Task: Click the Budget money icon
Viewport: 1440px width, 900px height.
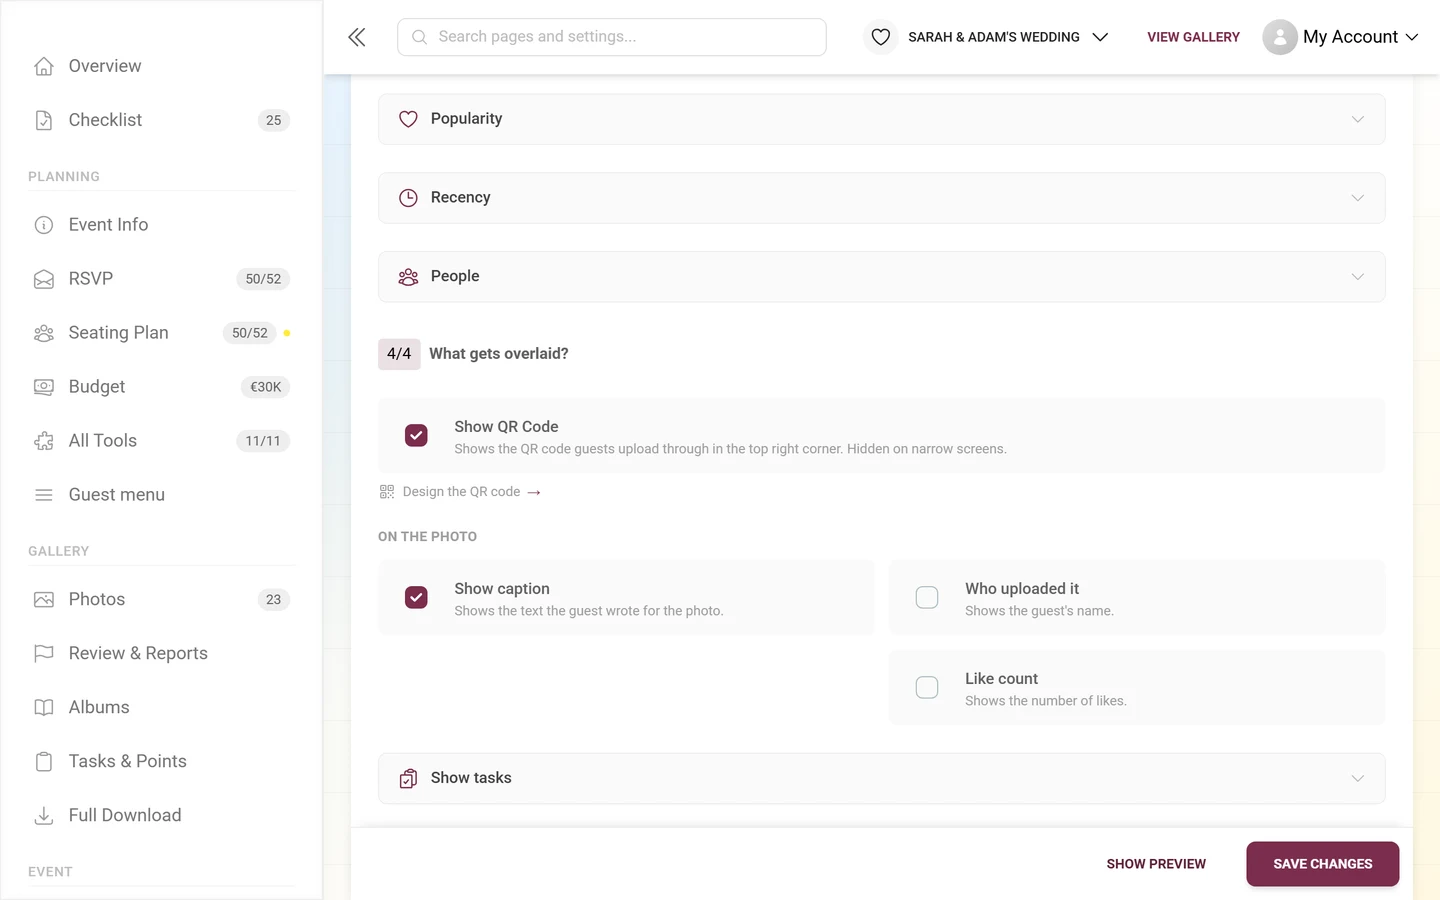Action: point(44,387)
